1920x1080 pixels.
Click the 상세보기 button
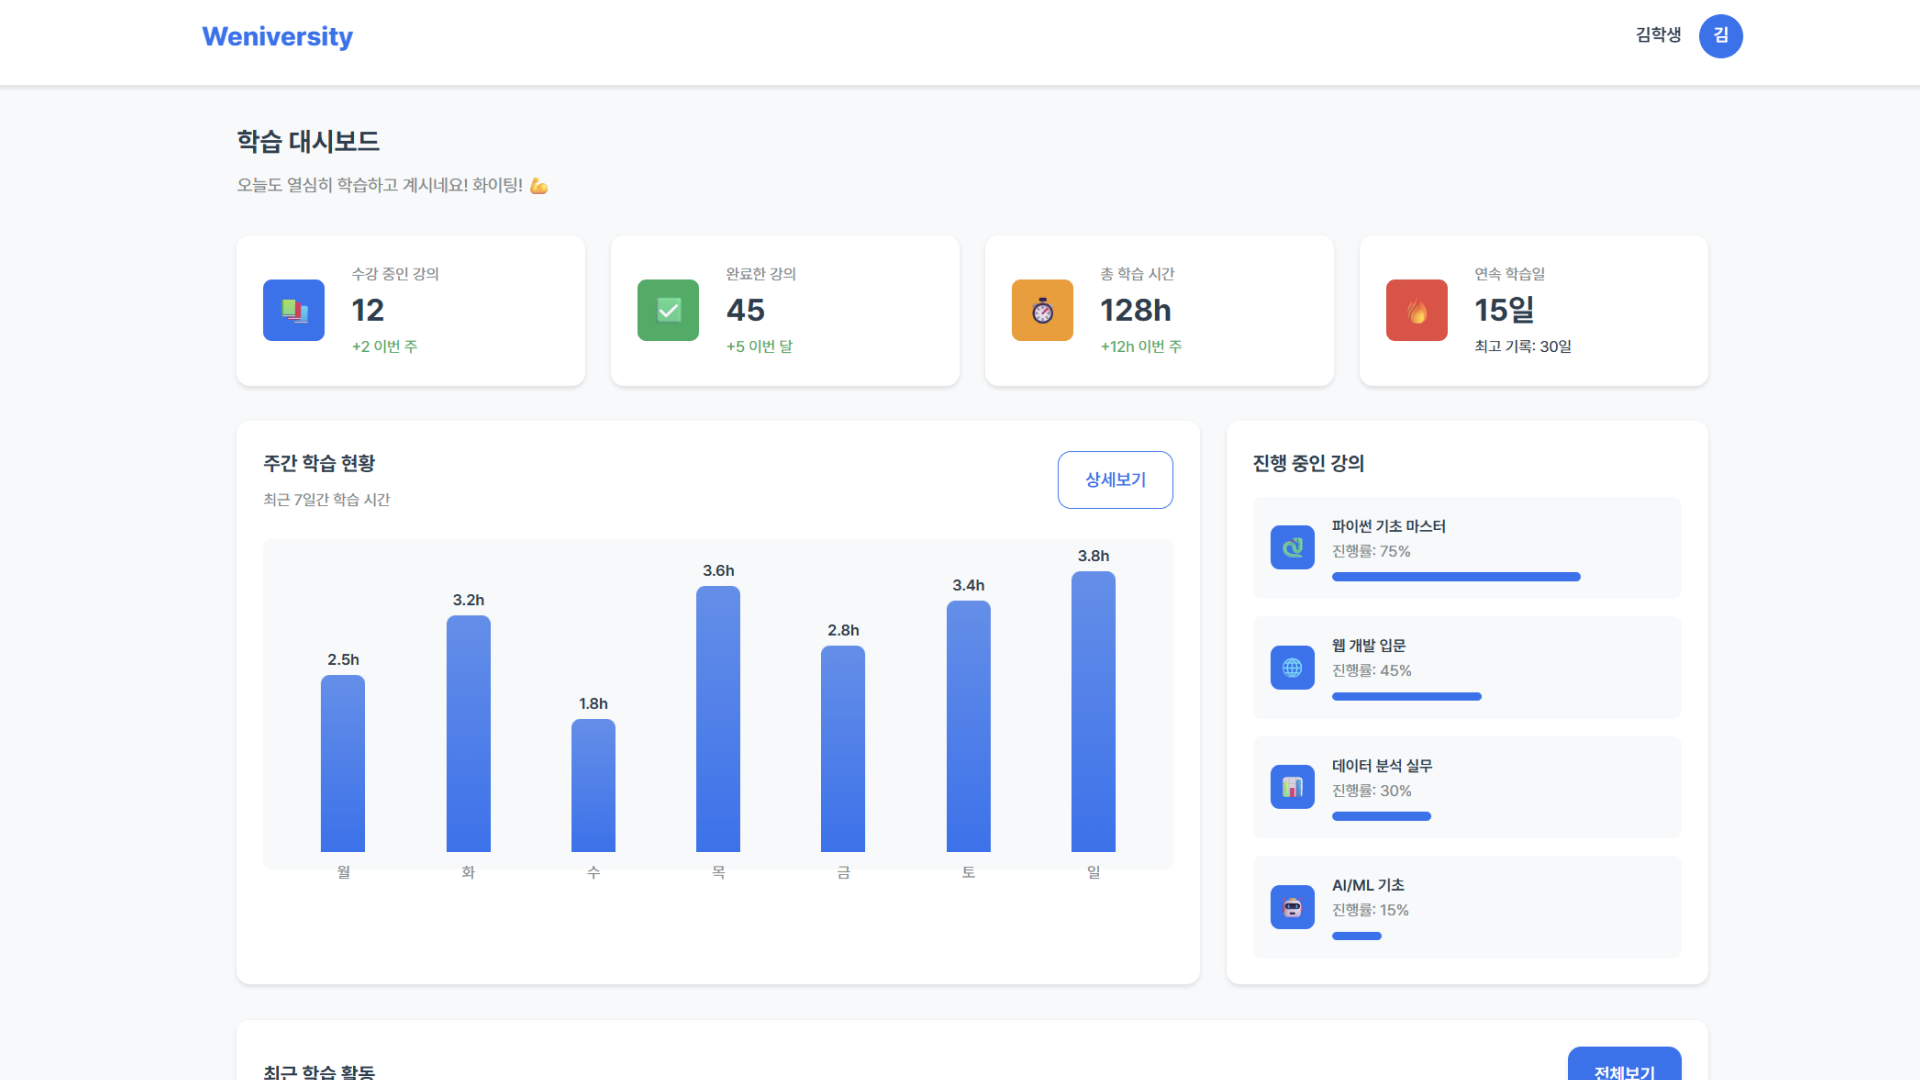pyautogui.click(x=1115, y=480)
